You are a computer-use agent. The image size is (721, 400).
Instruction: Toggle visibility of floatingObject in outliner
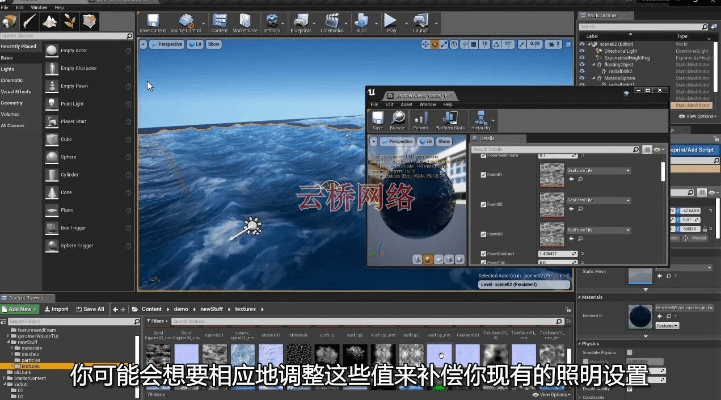coord(582,65)
